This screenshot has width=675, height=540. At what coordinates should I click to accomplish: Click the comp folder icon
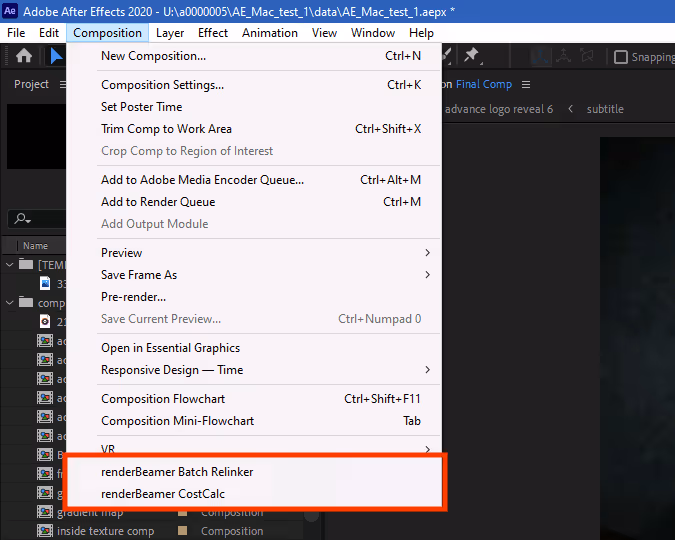coord(26,302)
